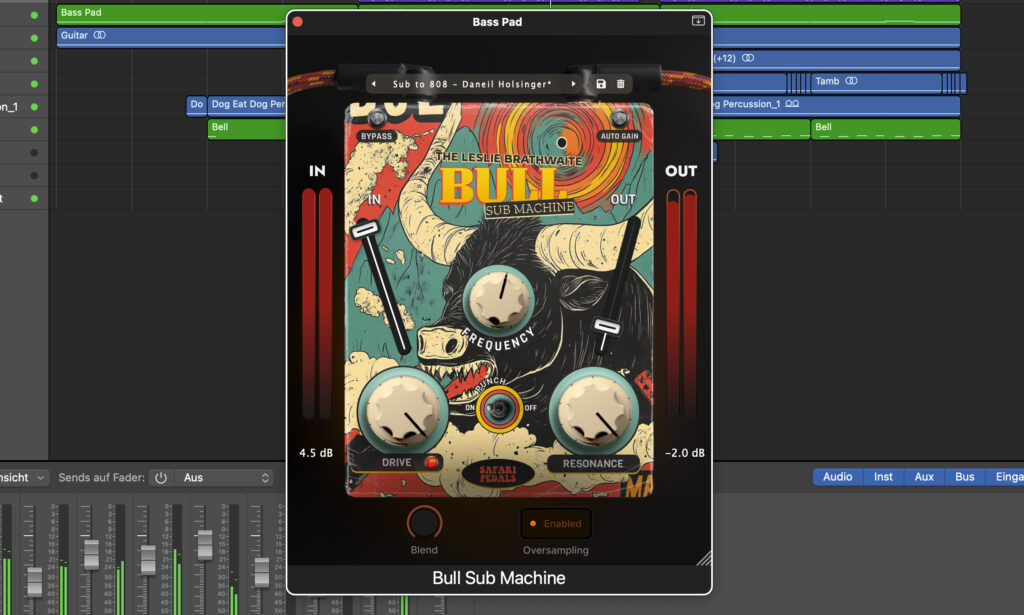Toggle the Sends auf Fader power button
The image size is (1024, 615).
(161, 478)
